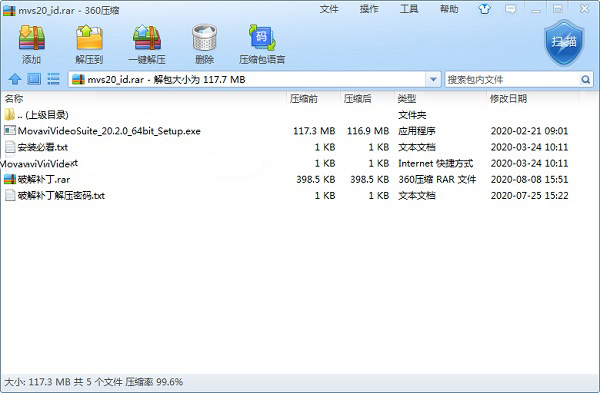
Task: Open the 帮助 menu
Action: [449, 9]
